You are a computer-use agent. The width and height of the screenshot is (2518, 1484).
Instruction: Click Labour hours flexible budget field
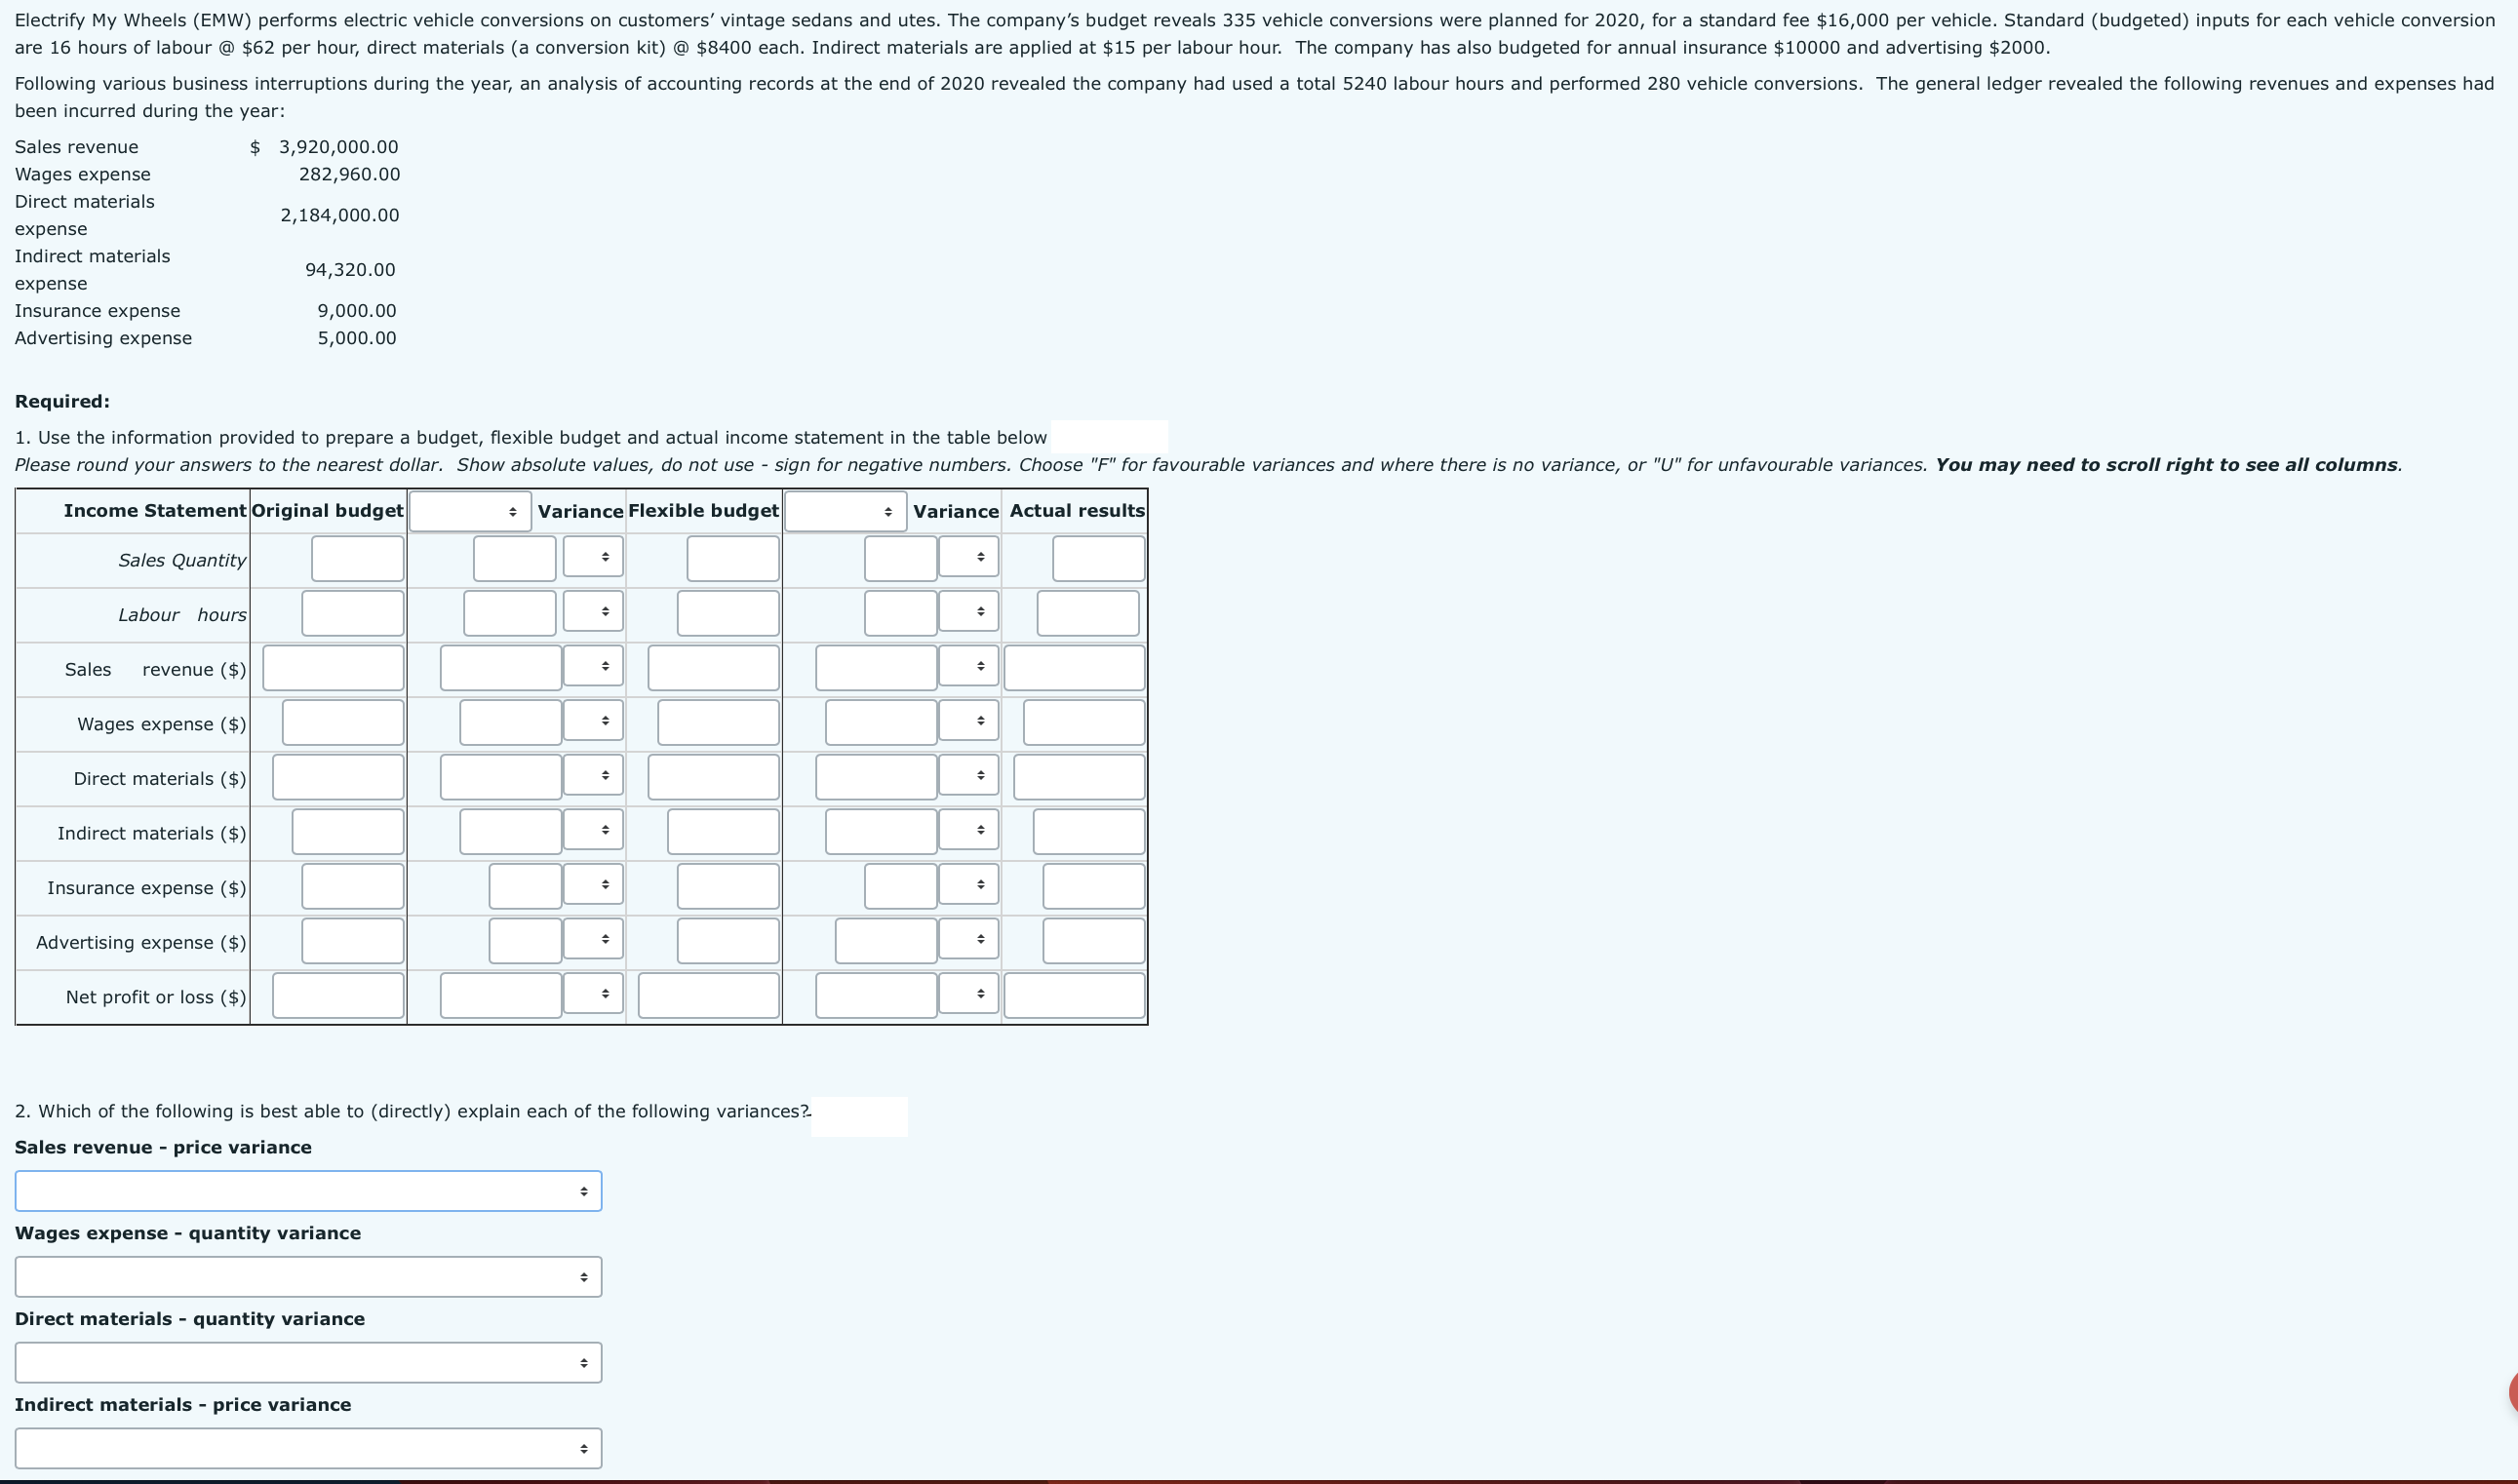pos(727,613)
